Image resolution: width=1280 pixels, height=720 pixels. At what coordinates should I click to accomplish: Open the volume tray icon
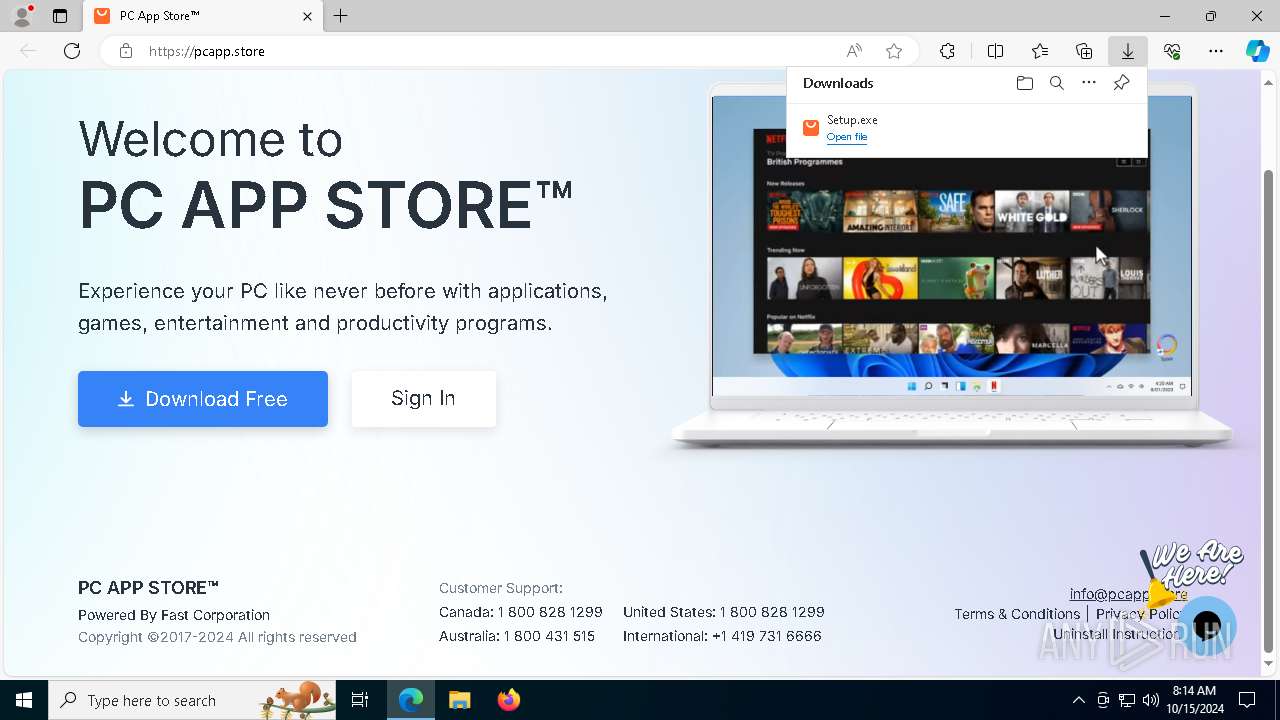[x=1151, y=700]
